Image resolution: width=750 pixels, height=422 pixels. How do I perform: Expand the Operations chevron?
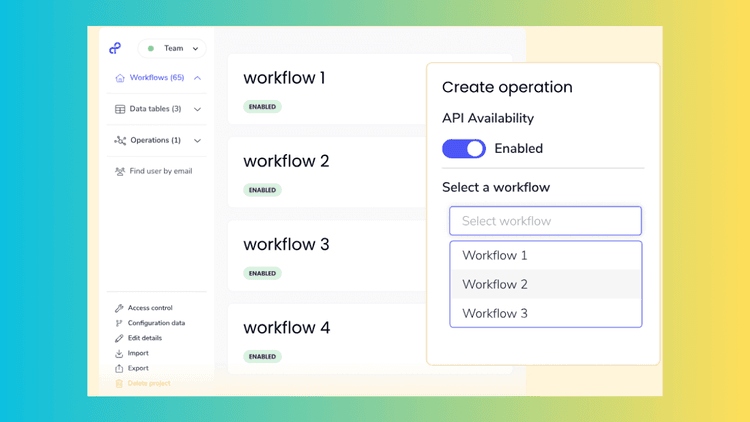197,141
